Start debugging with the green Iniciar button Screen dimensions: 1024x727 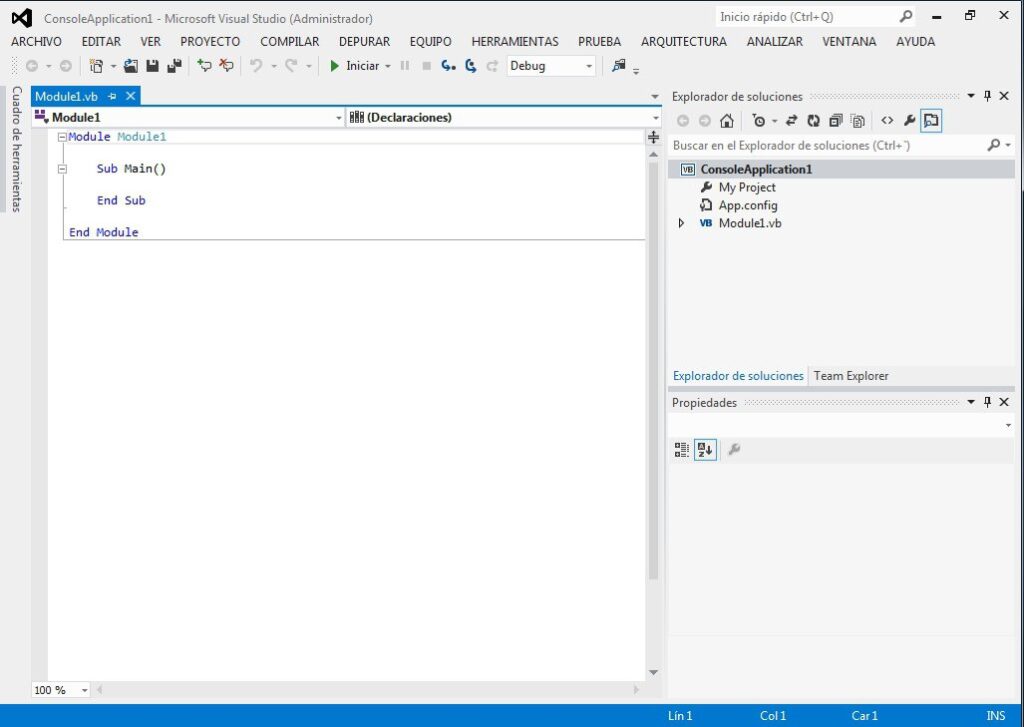pyautogui.click(x=355, y=65)
